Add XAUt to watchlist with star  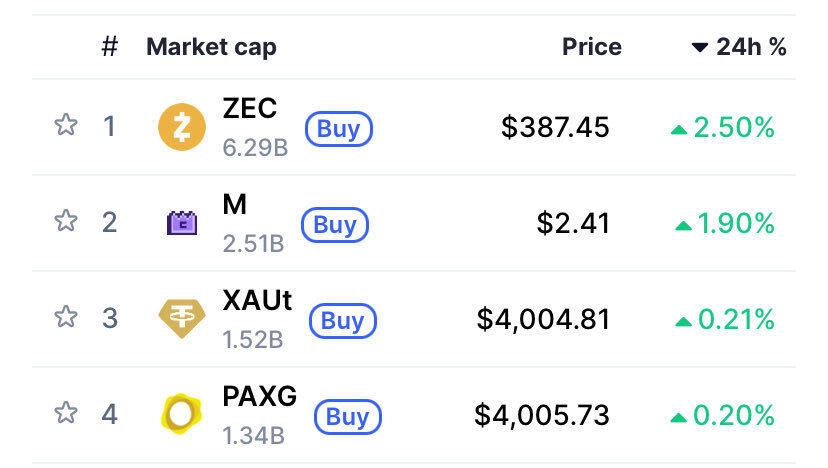[66, 317]
